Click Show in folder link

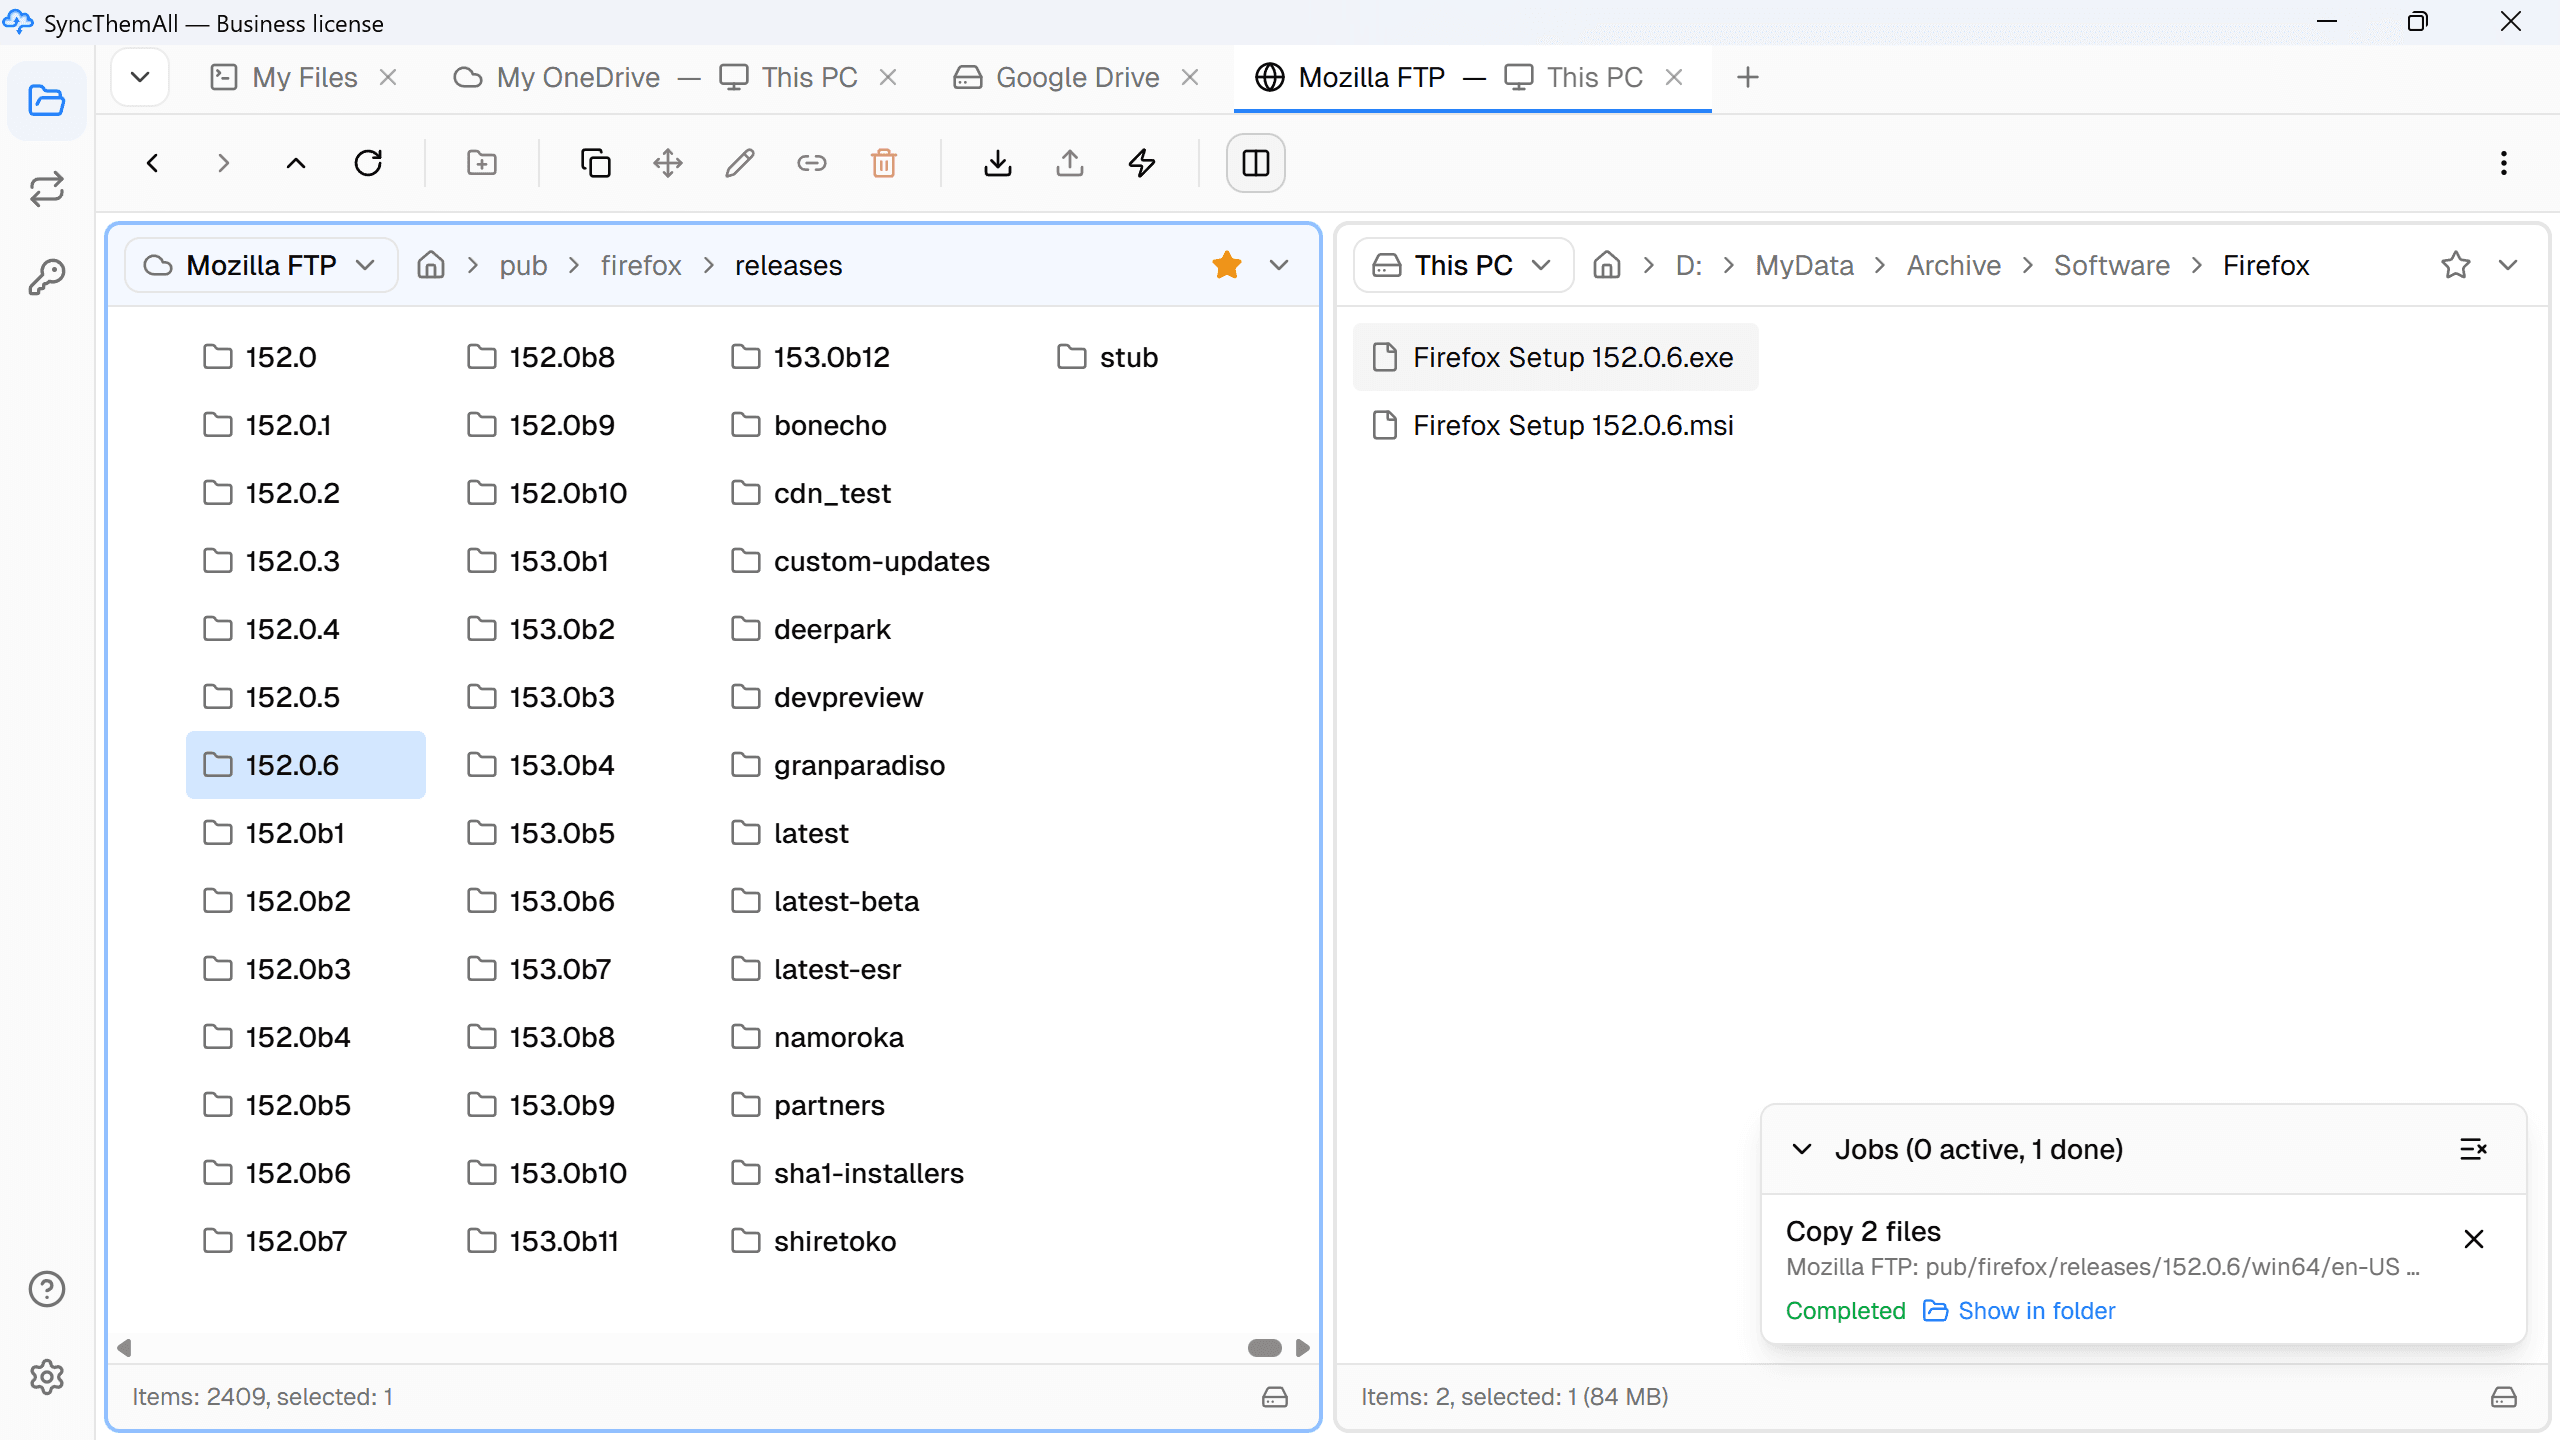click(2020, 1311)
